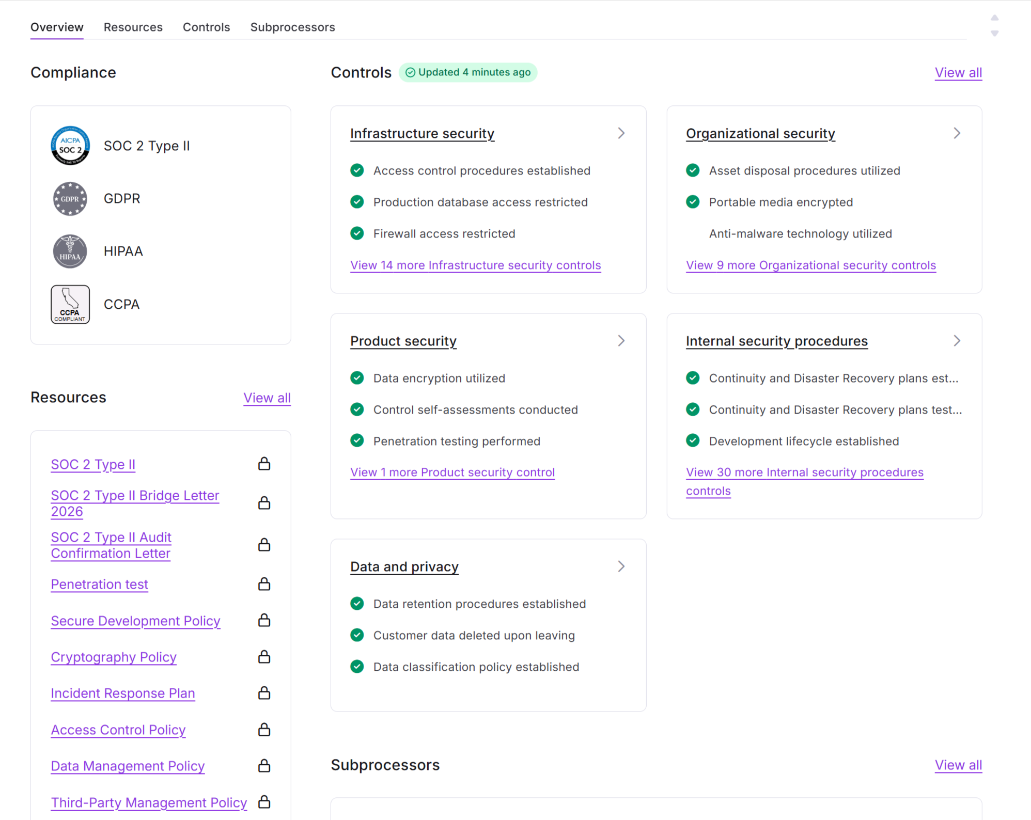Open the Subprocessors tab

pyautogui.click(x=293, y=27)
